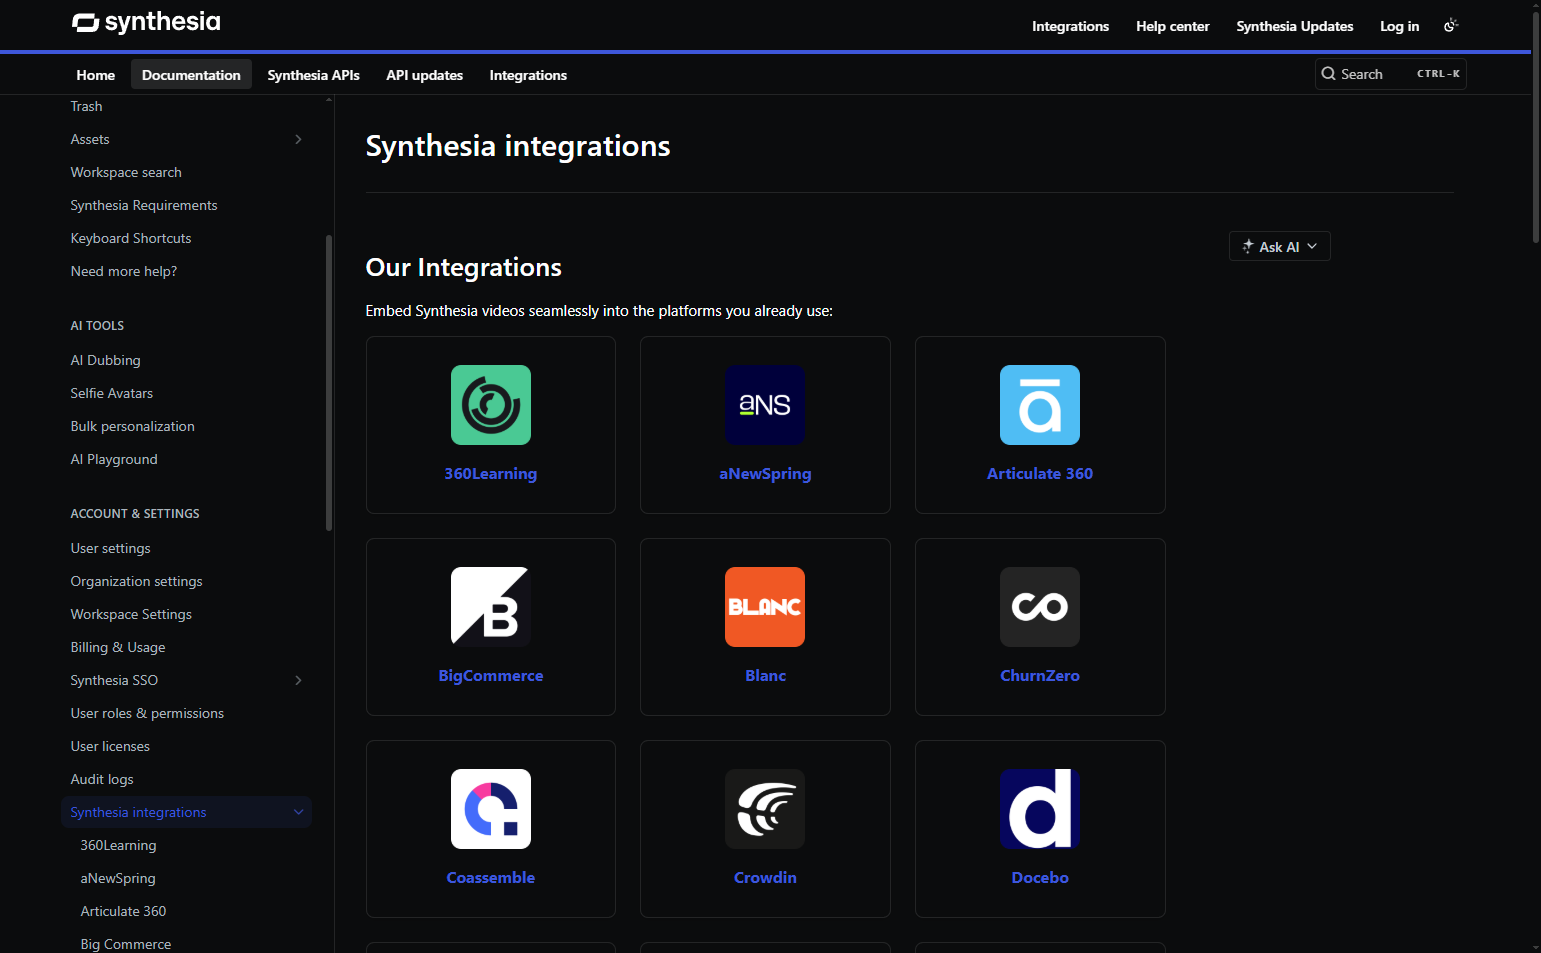Image resolution: width=1541 pixels, height=953 pixels.
Task: Open the Docebo integration icon
Action: 1040,809
